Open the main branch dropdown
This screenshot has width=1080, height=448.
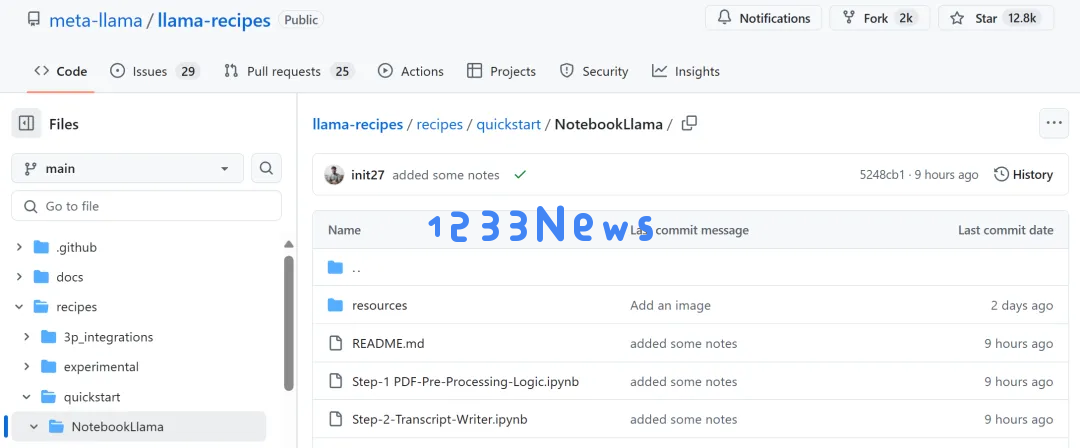point(127,168)
